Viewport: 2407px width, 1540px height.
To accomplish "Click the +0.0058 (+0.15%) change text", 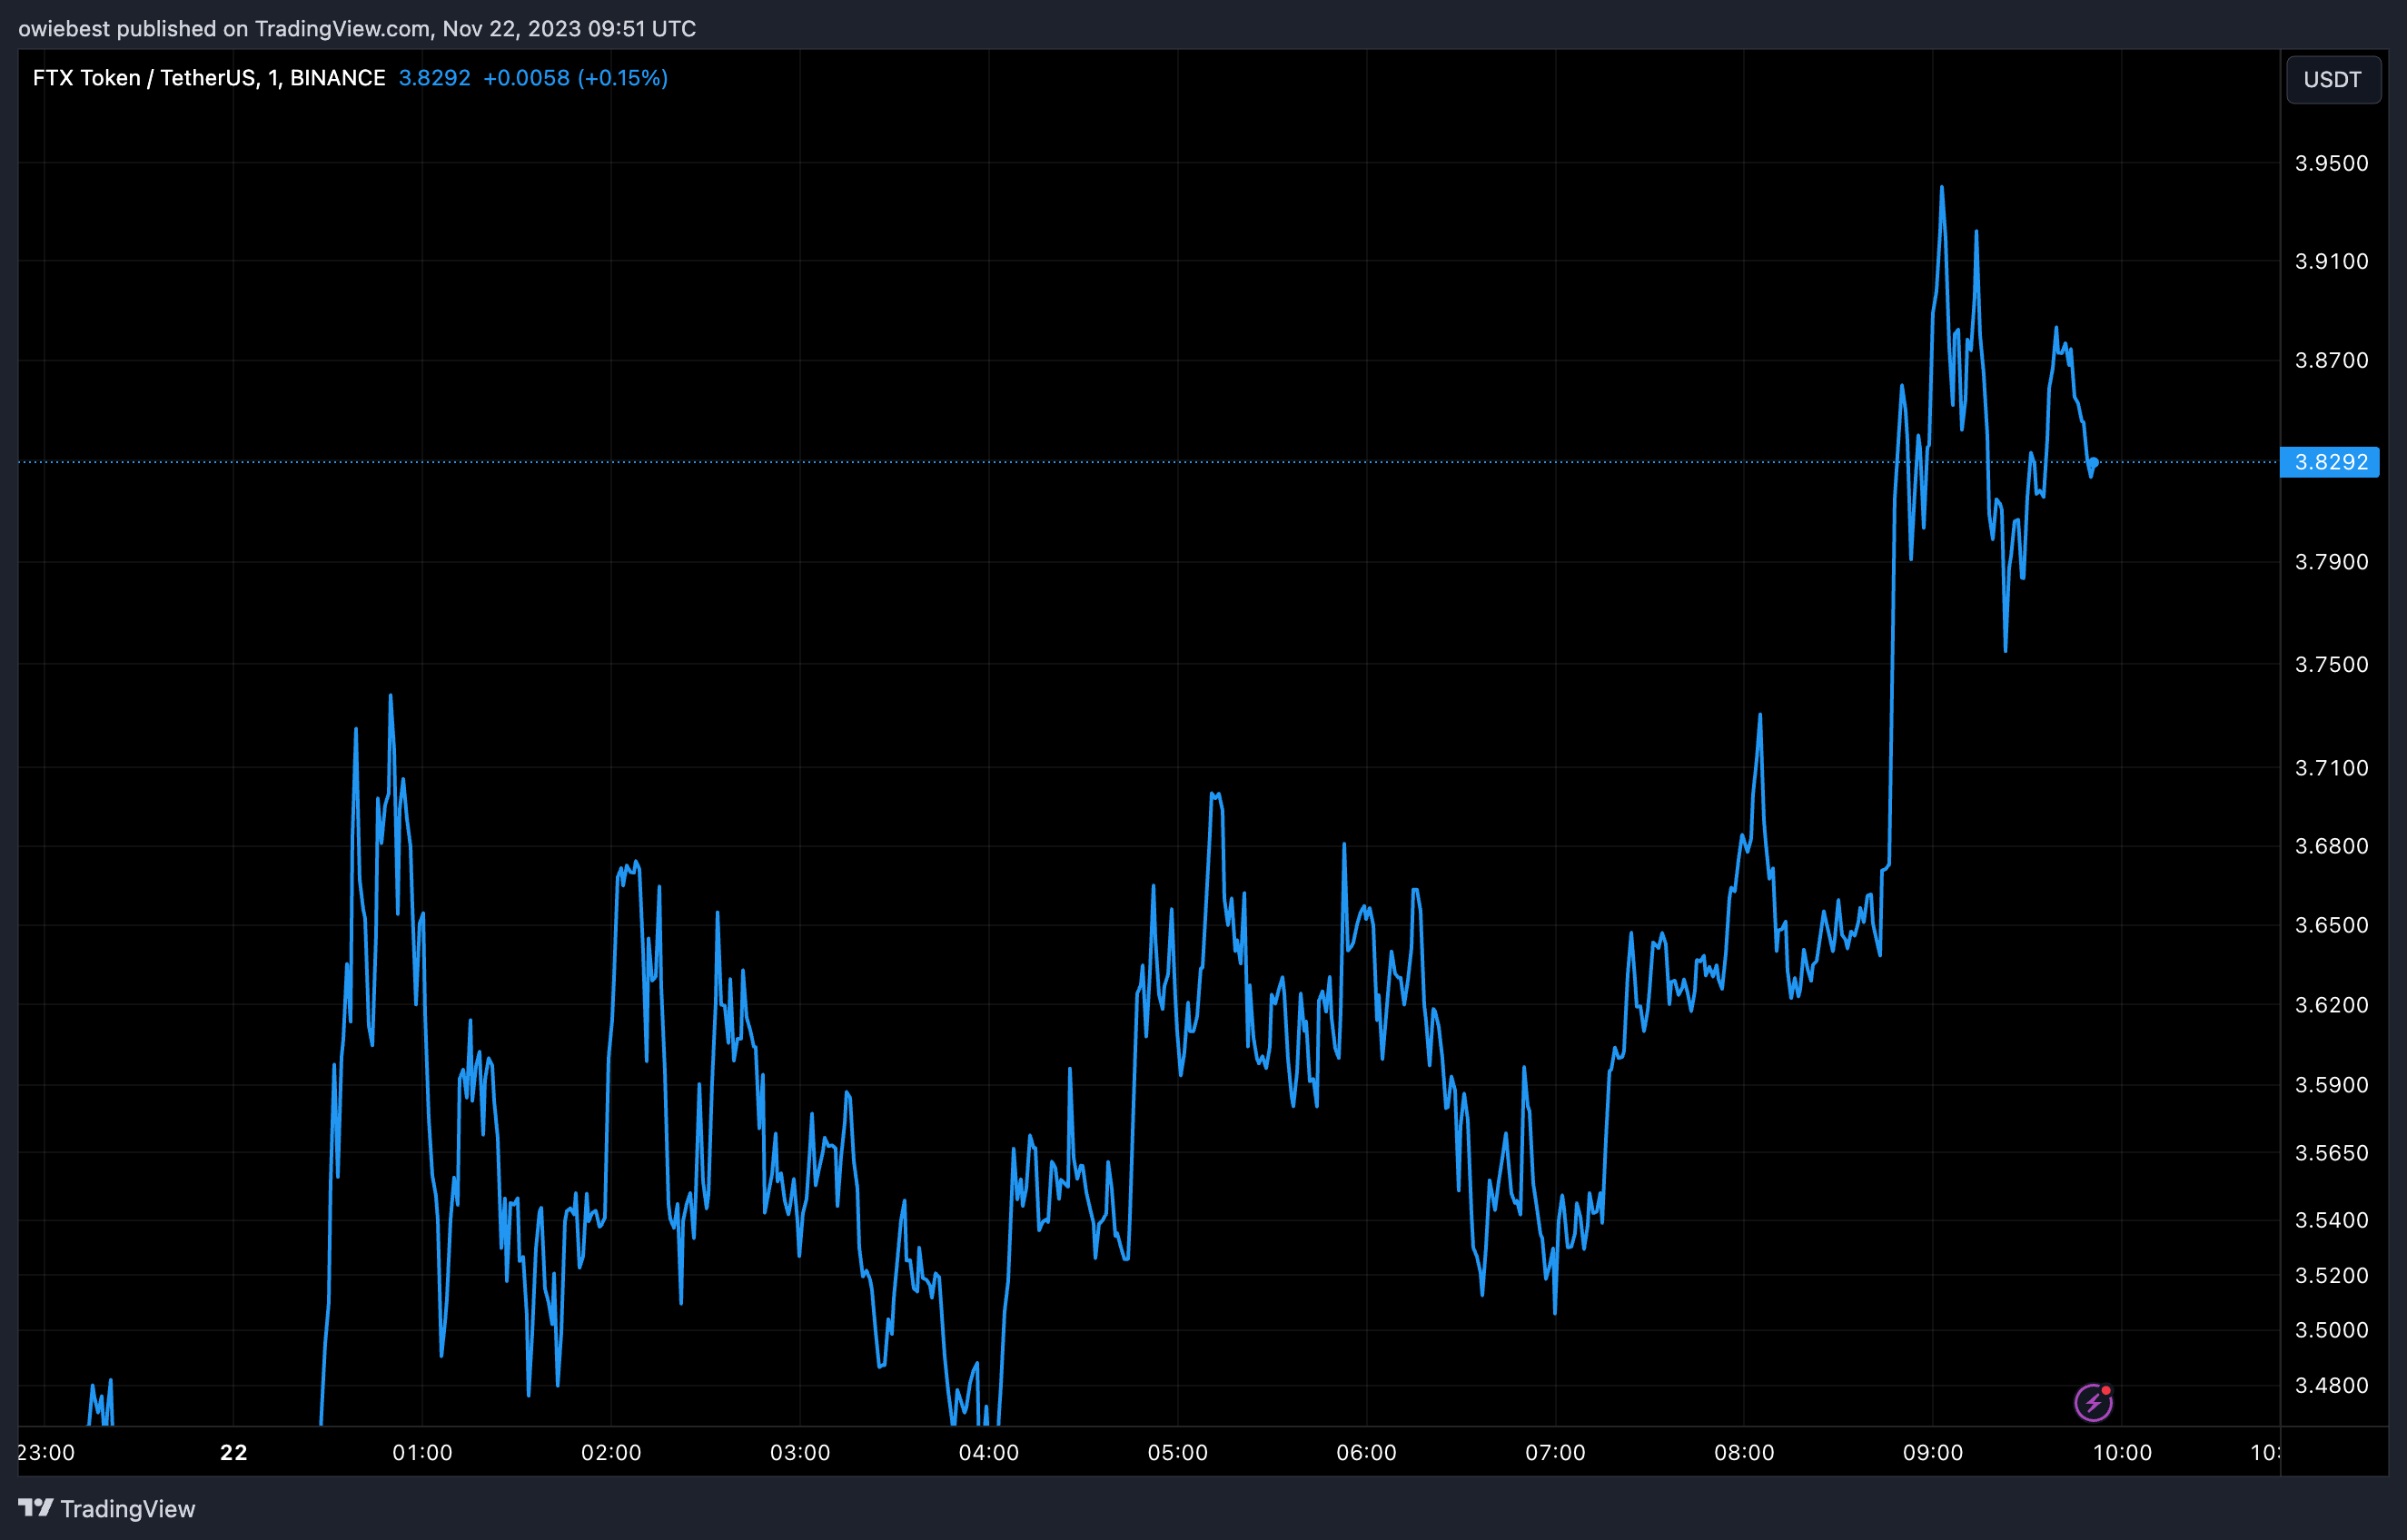I will click(x=575, y=78).
